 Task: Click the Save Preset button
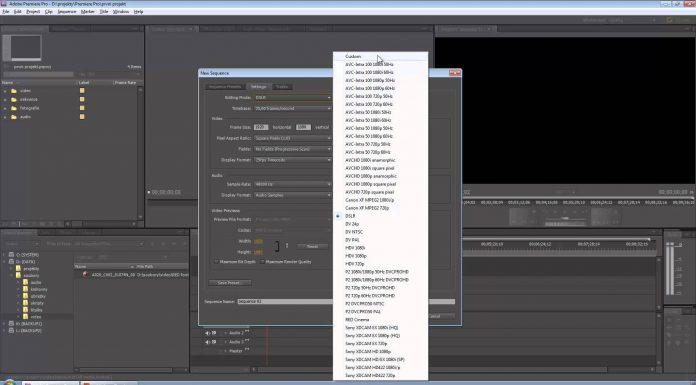230,282
